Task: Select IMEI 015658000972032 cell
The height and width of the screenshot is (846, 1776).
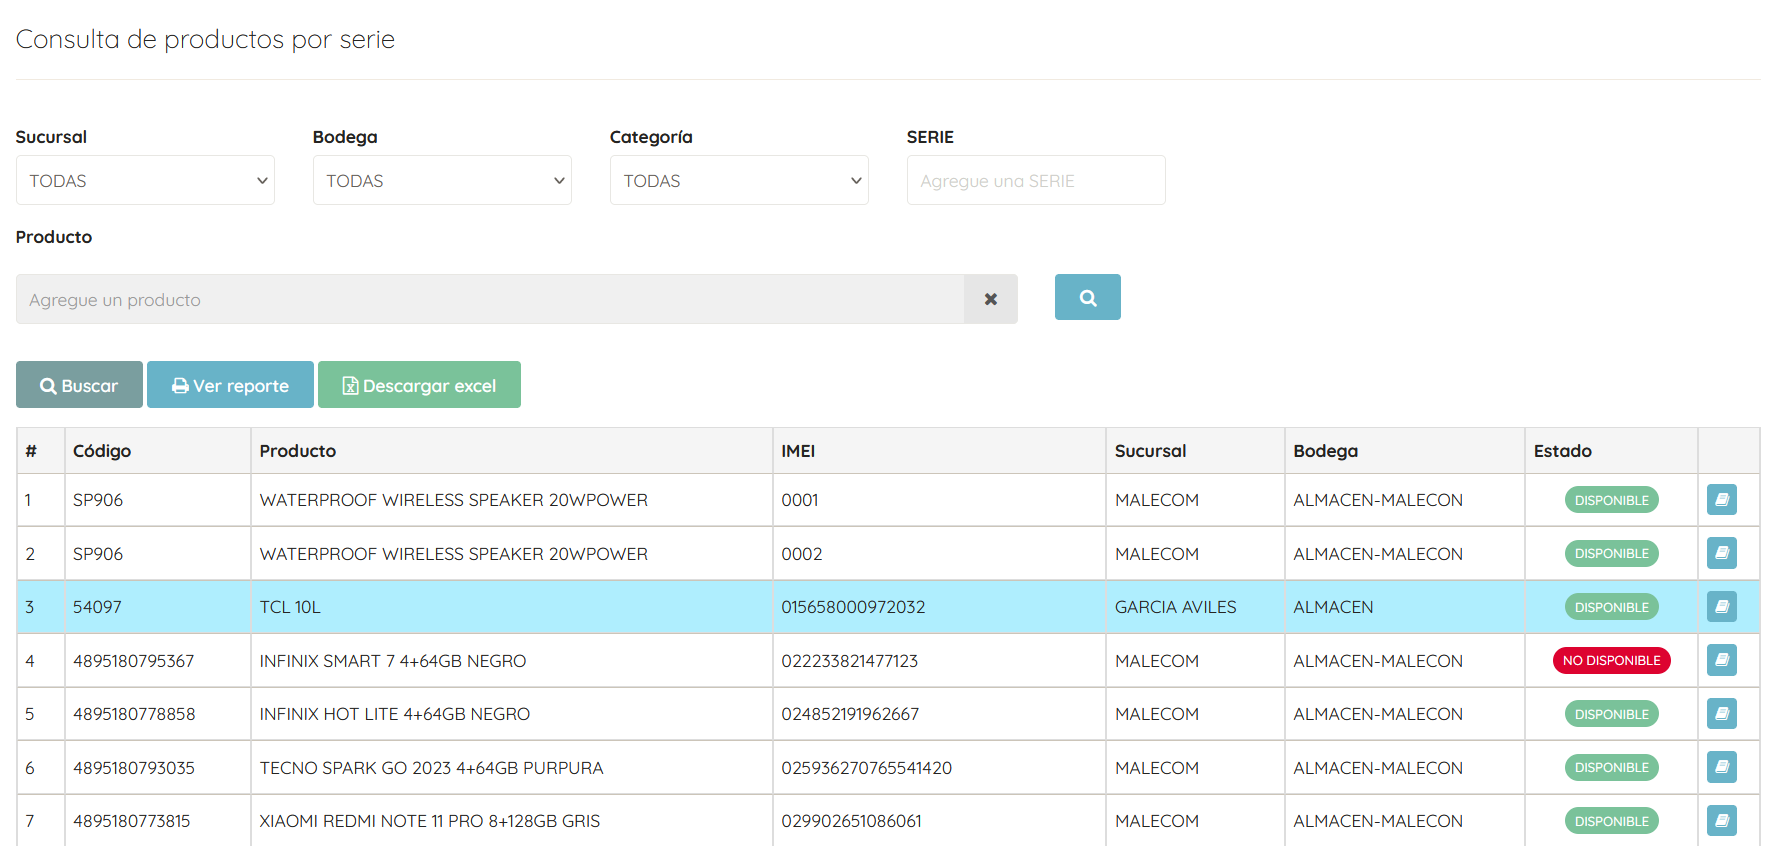Action: pos(939,607)
